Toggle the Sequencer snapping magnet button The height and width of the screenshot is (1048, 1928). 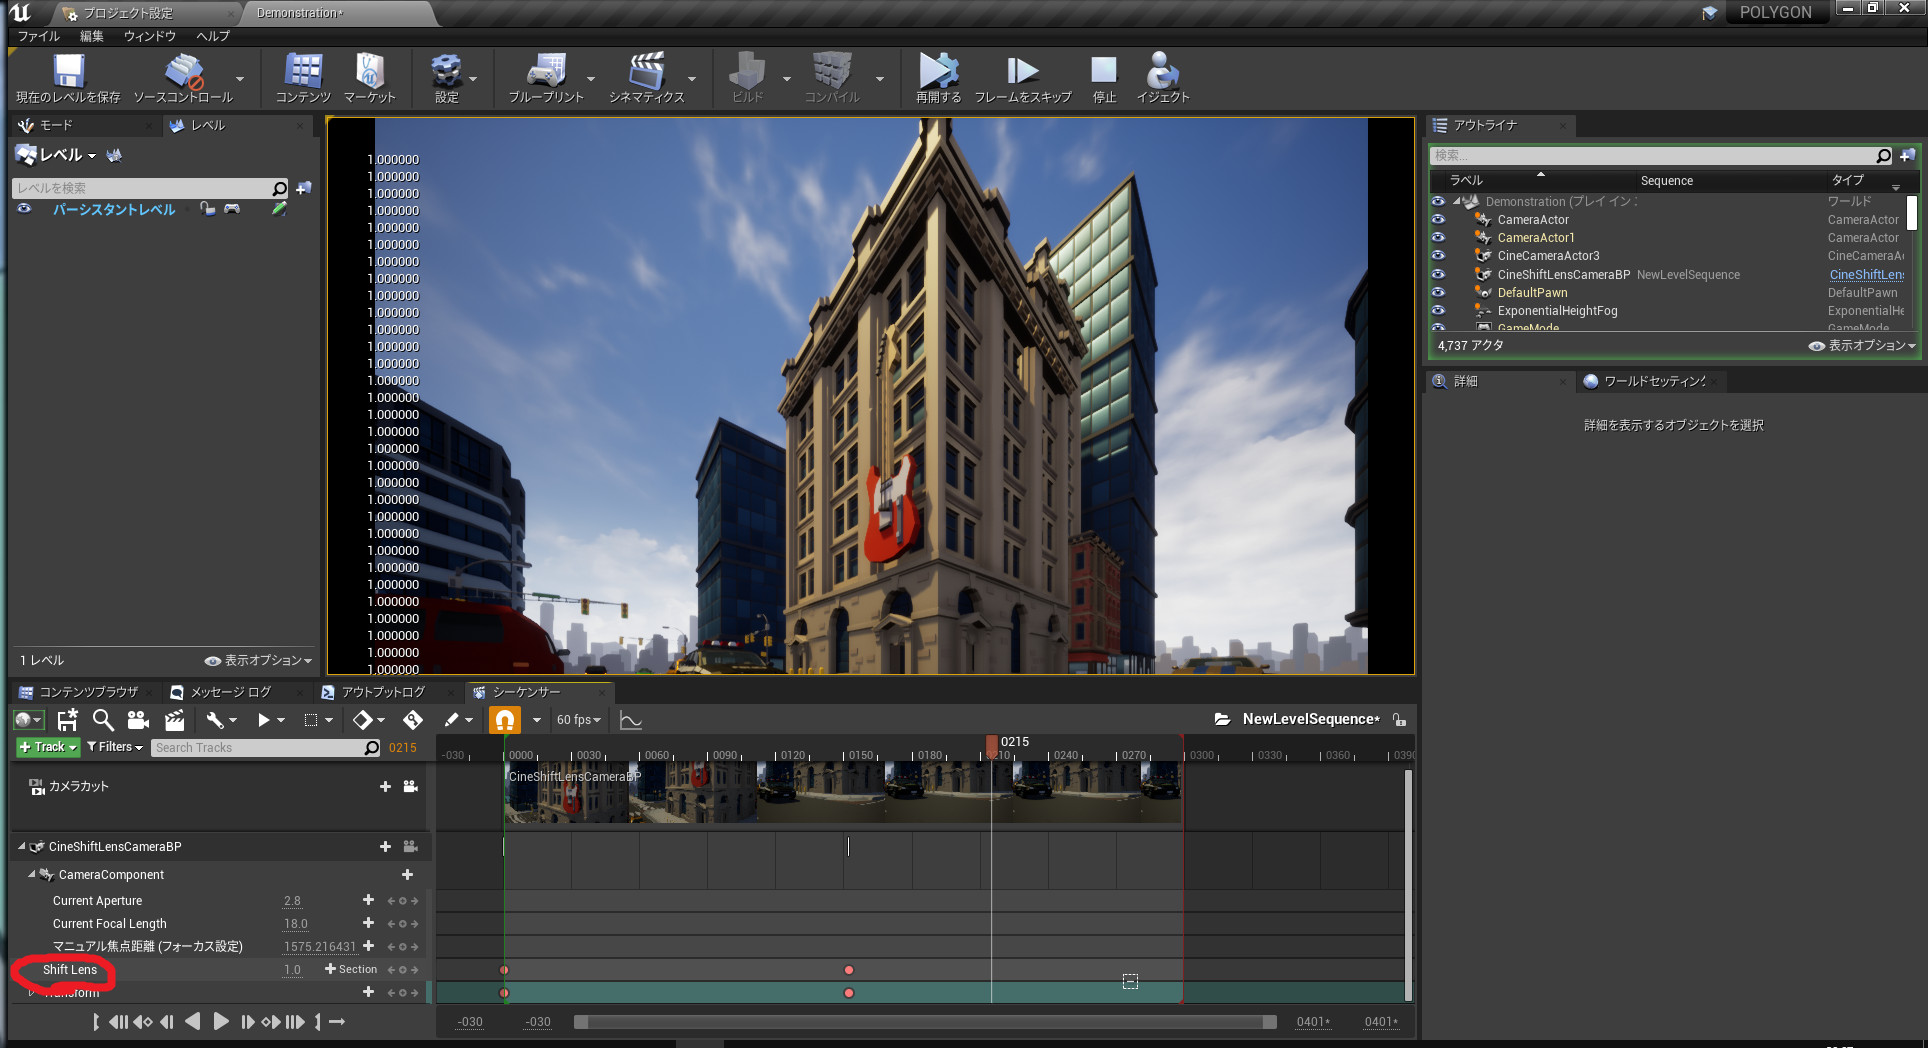click(505, 720)
